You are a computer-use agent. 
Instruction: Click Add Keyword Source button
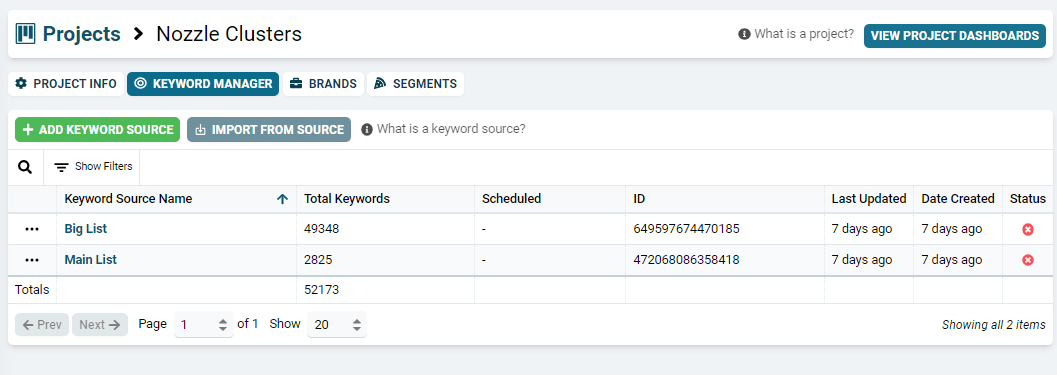point(98,129)
